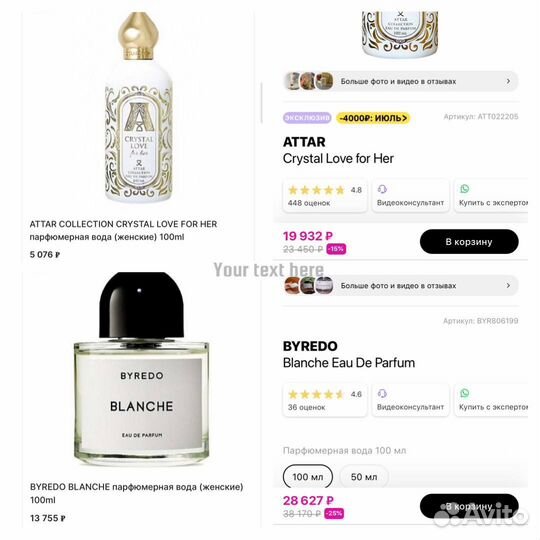Click the purple Эксклюзив tag
540x540 pixels.
307,118
